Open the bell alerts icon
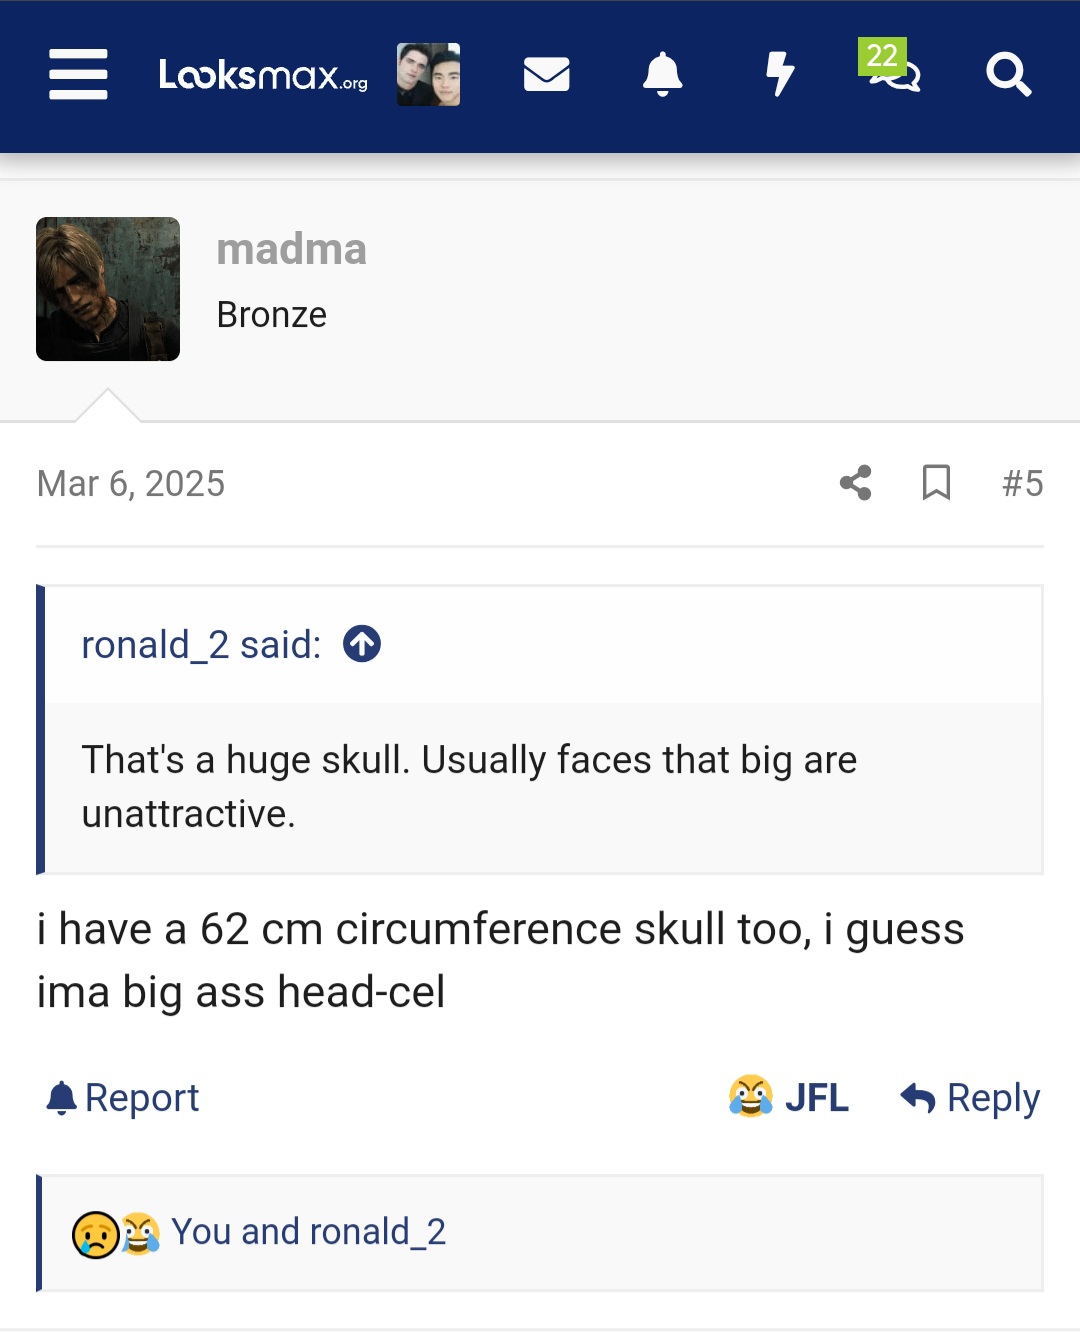 click(x=662, y=74)
